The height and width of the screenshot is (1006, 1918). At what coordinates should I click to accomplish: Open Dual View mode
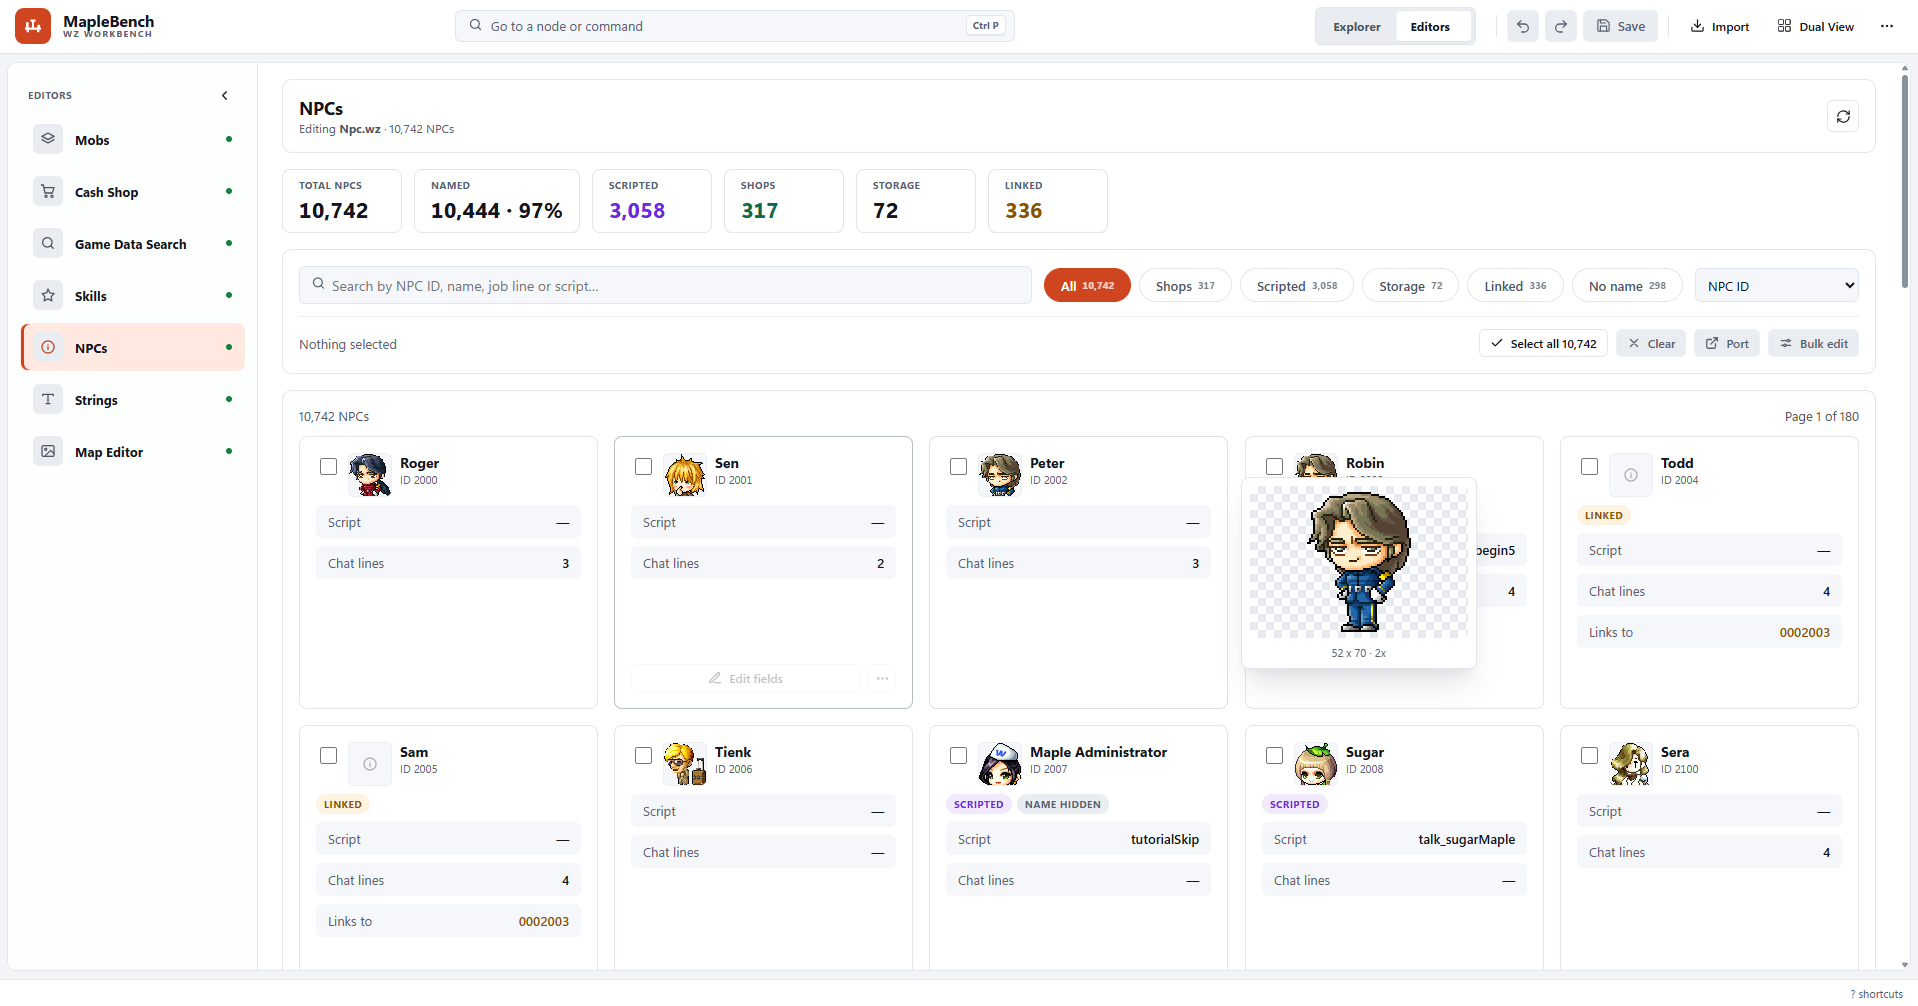(1816, 26)
